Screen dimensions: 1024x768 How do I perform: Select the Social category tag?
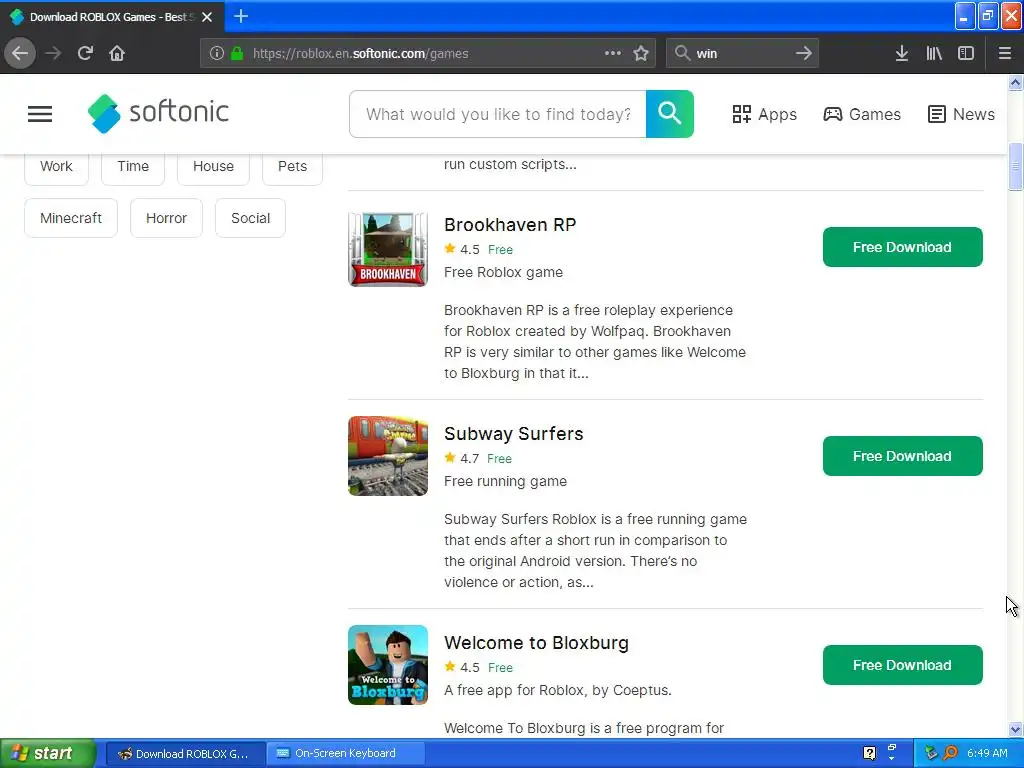(250, 218)
